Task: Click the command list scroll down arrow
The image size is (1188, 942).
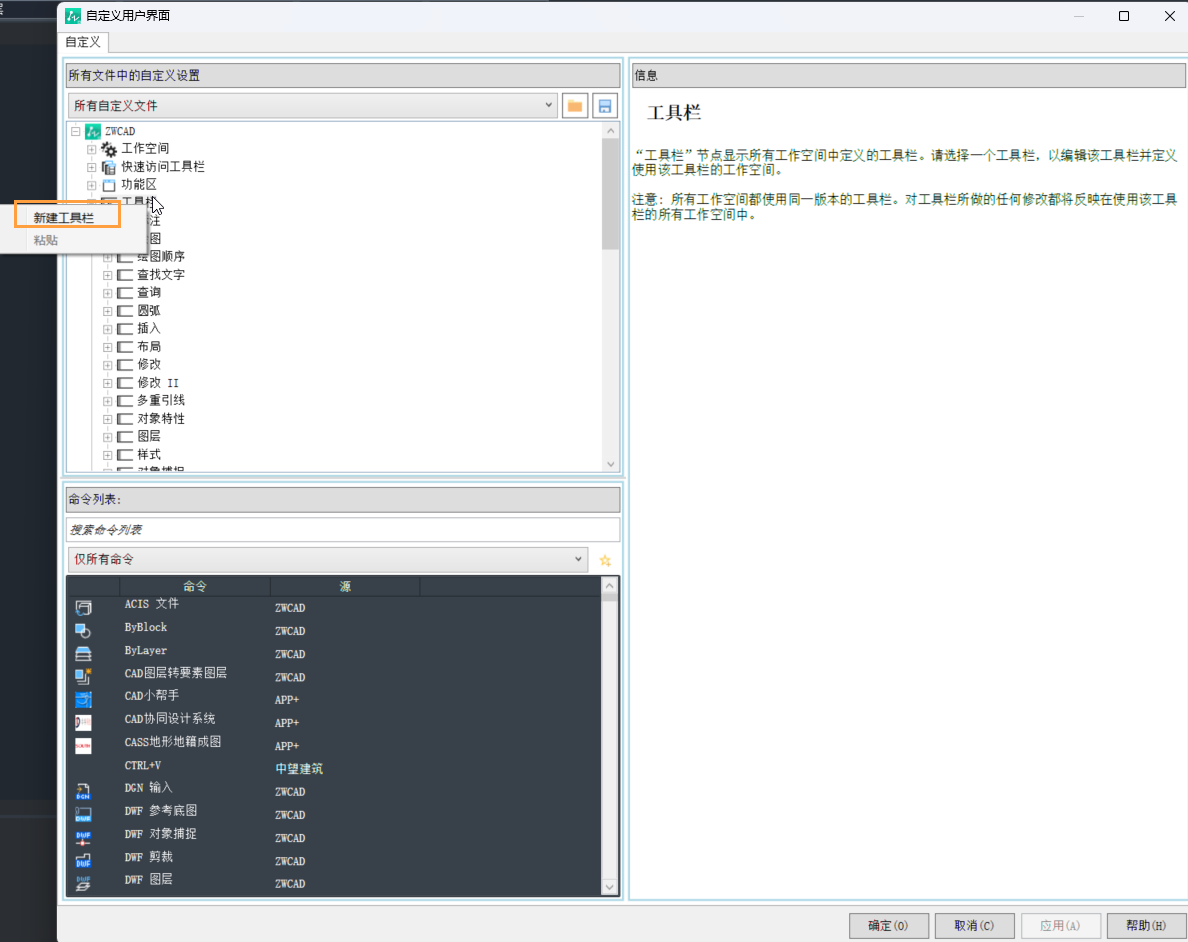Action: pos(609,887)
